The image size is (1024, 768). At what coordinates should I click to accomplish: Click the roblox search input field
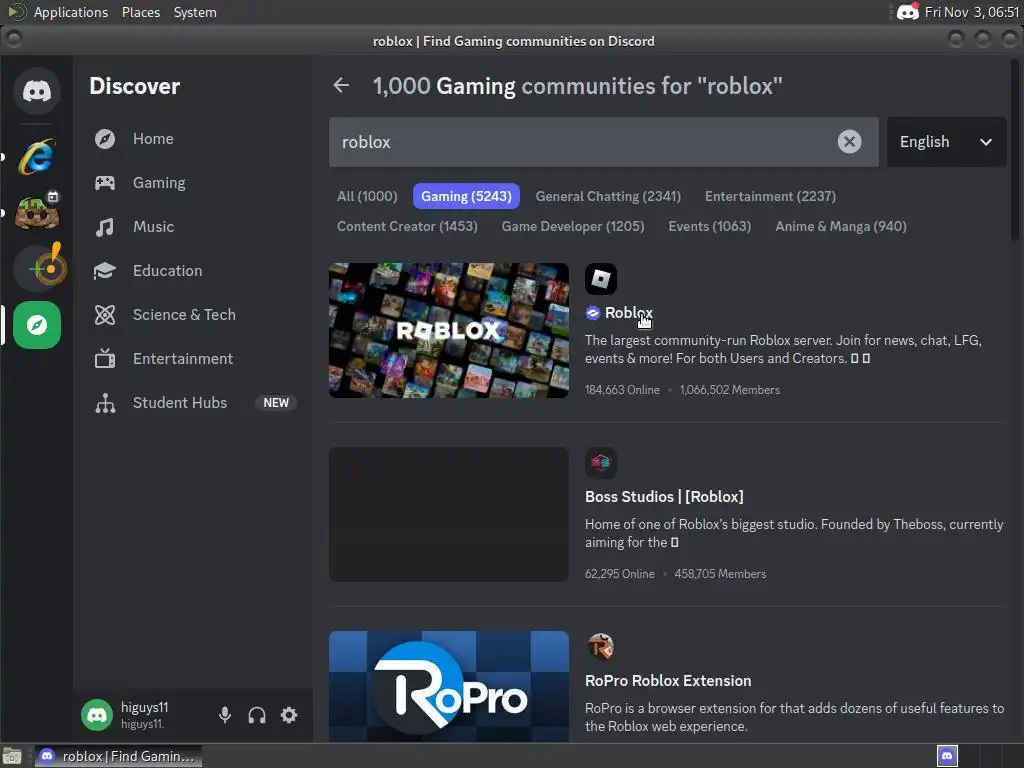[x=603, y=142]
